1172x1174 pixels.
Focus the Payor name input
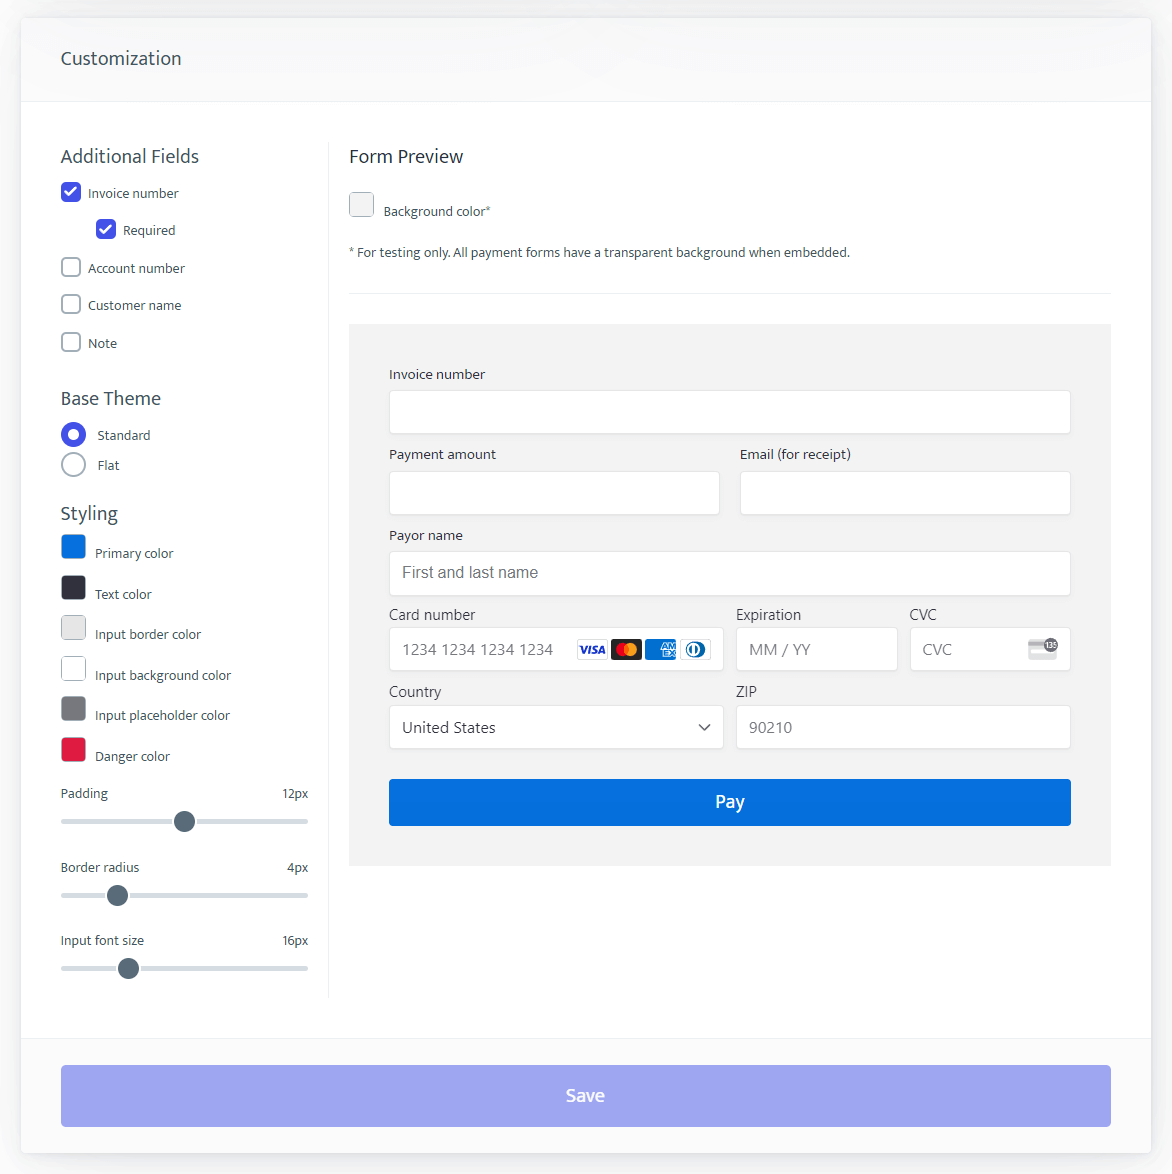pos(729,574)
